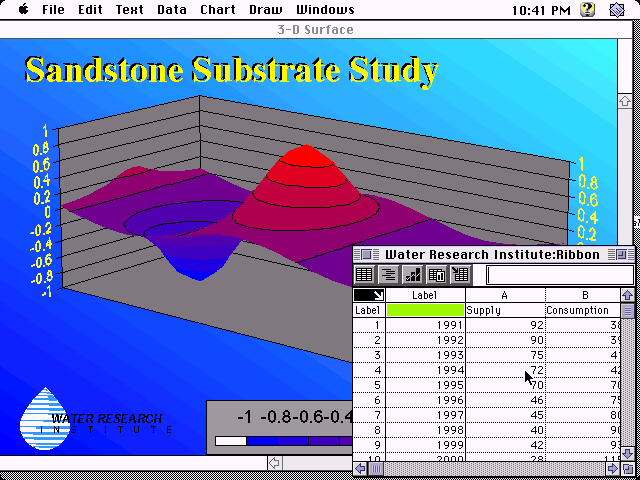Screen dimensions: 640x480
Task: Click the white legend color swatch
Action: [231, 441]
